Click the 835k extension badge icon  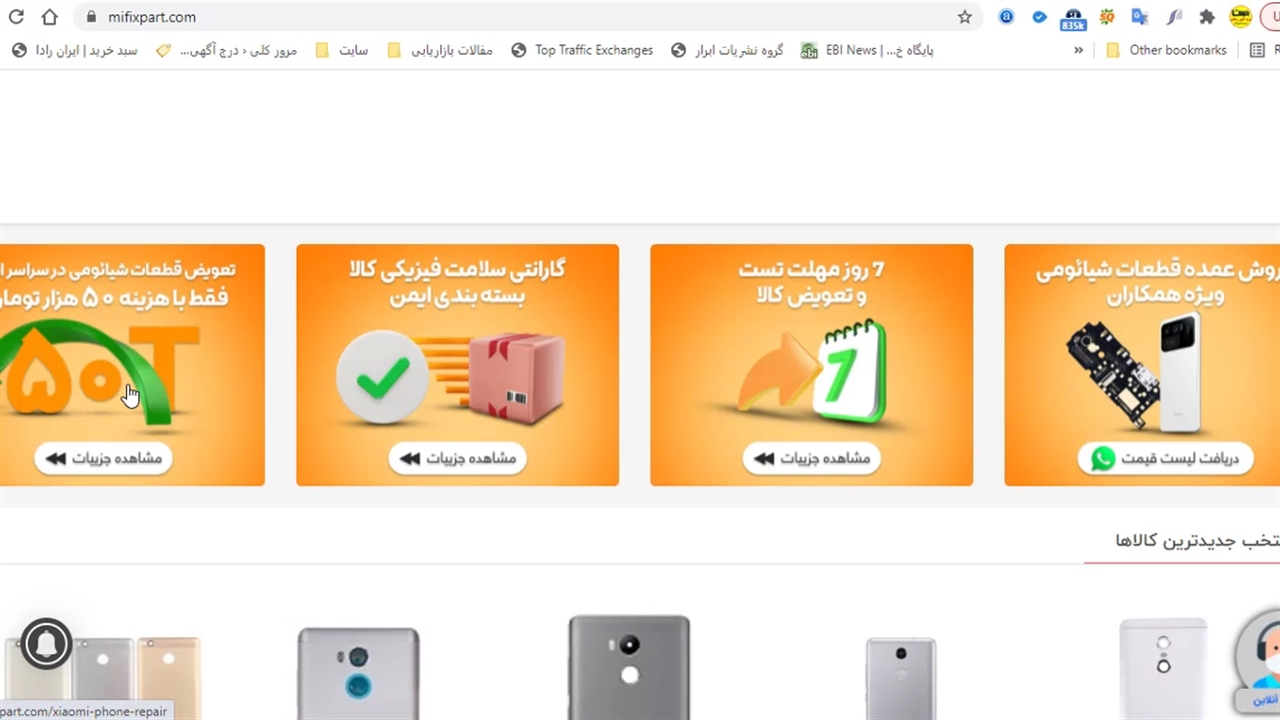[1073, 18]
